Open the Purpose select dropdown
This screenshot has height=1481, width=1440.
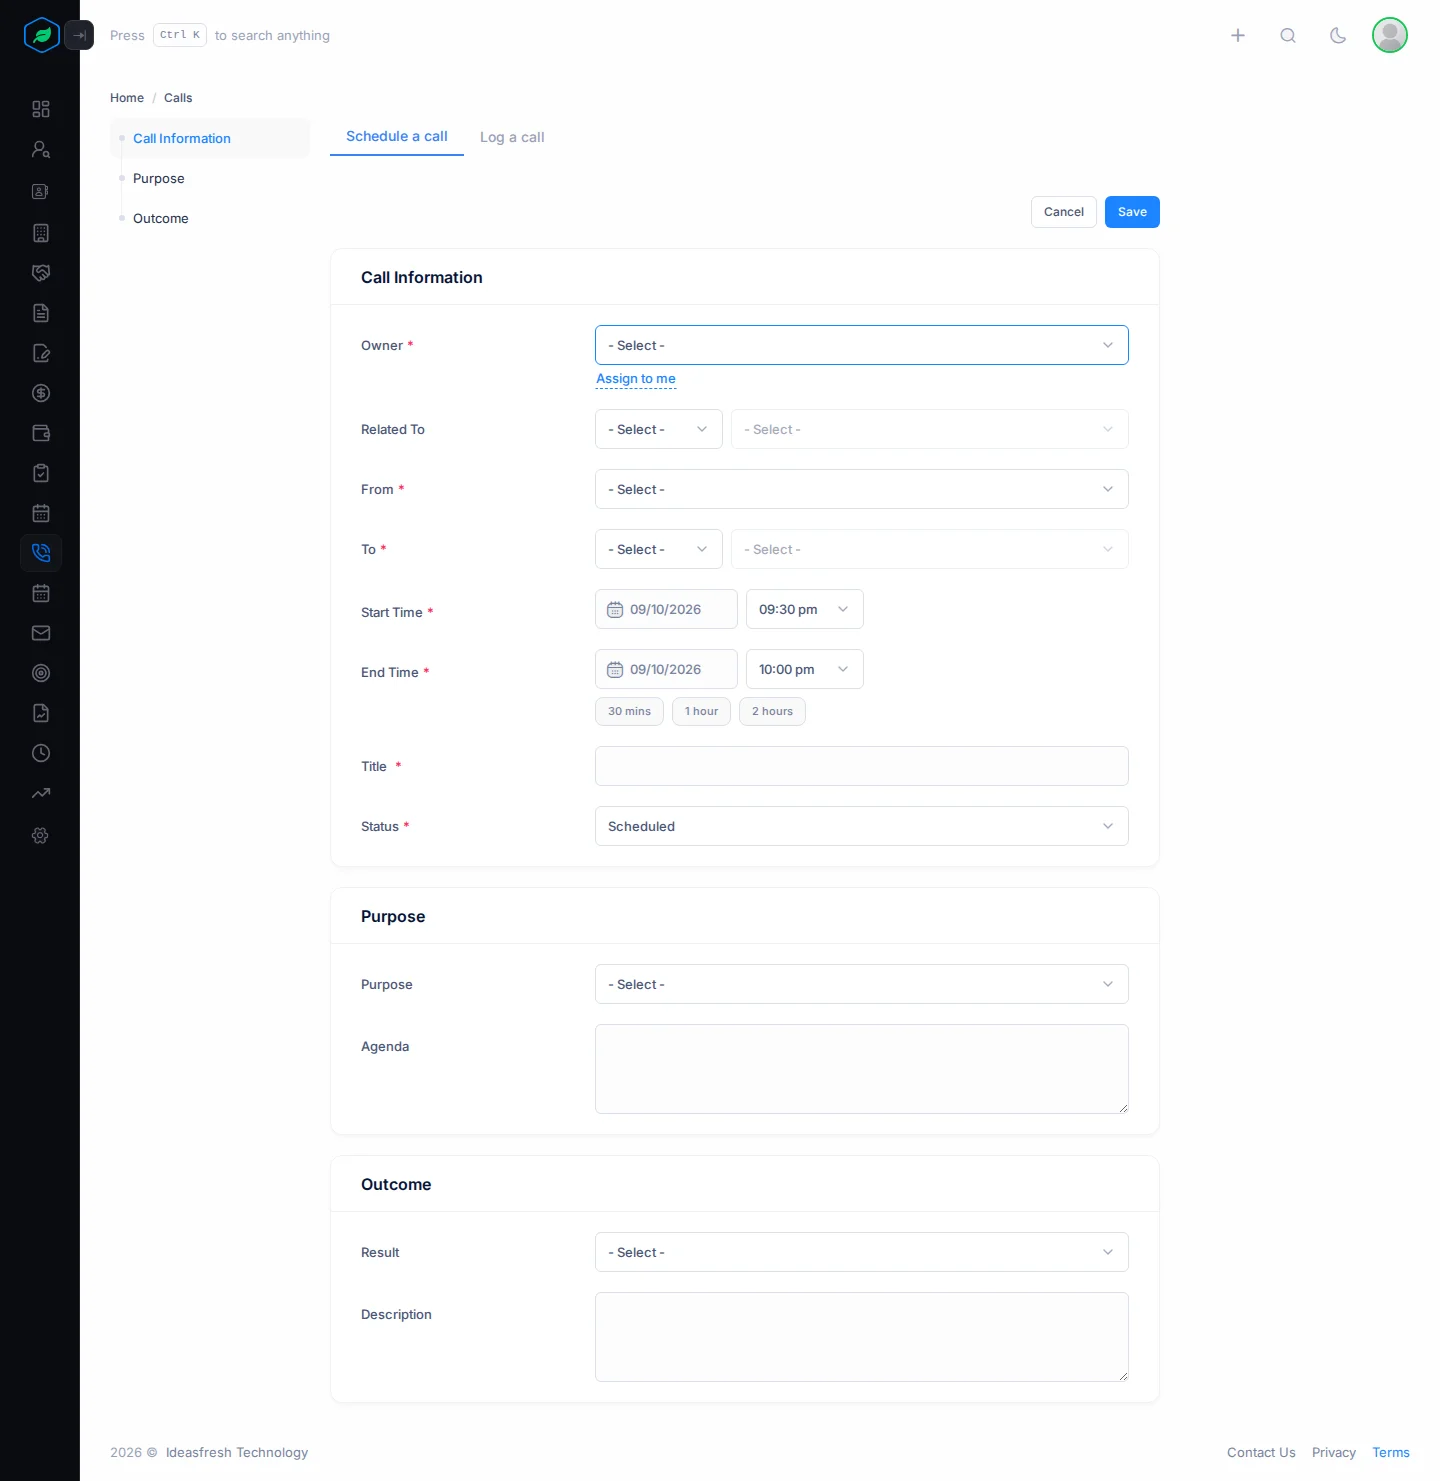coord(862,984)
